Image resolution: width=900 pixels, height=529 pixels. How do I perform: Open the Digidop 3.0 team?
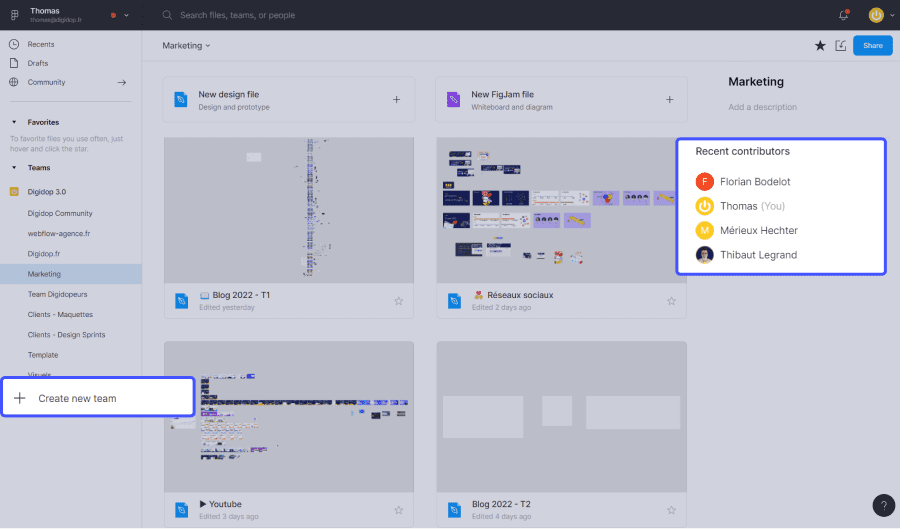[x=47, y=192]
